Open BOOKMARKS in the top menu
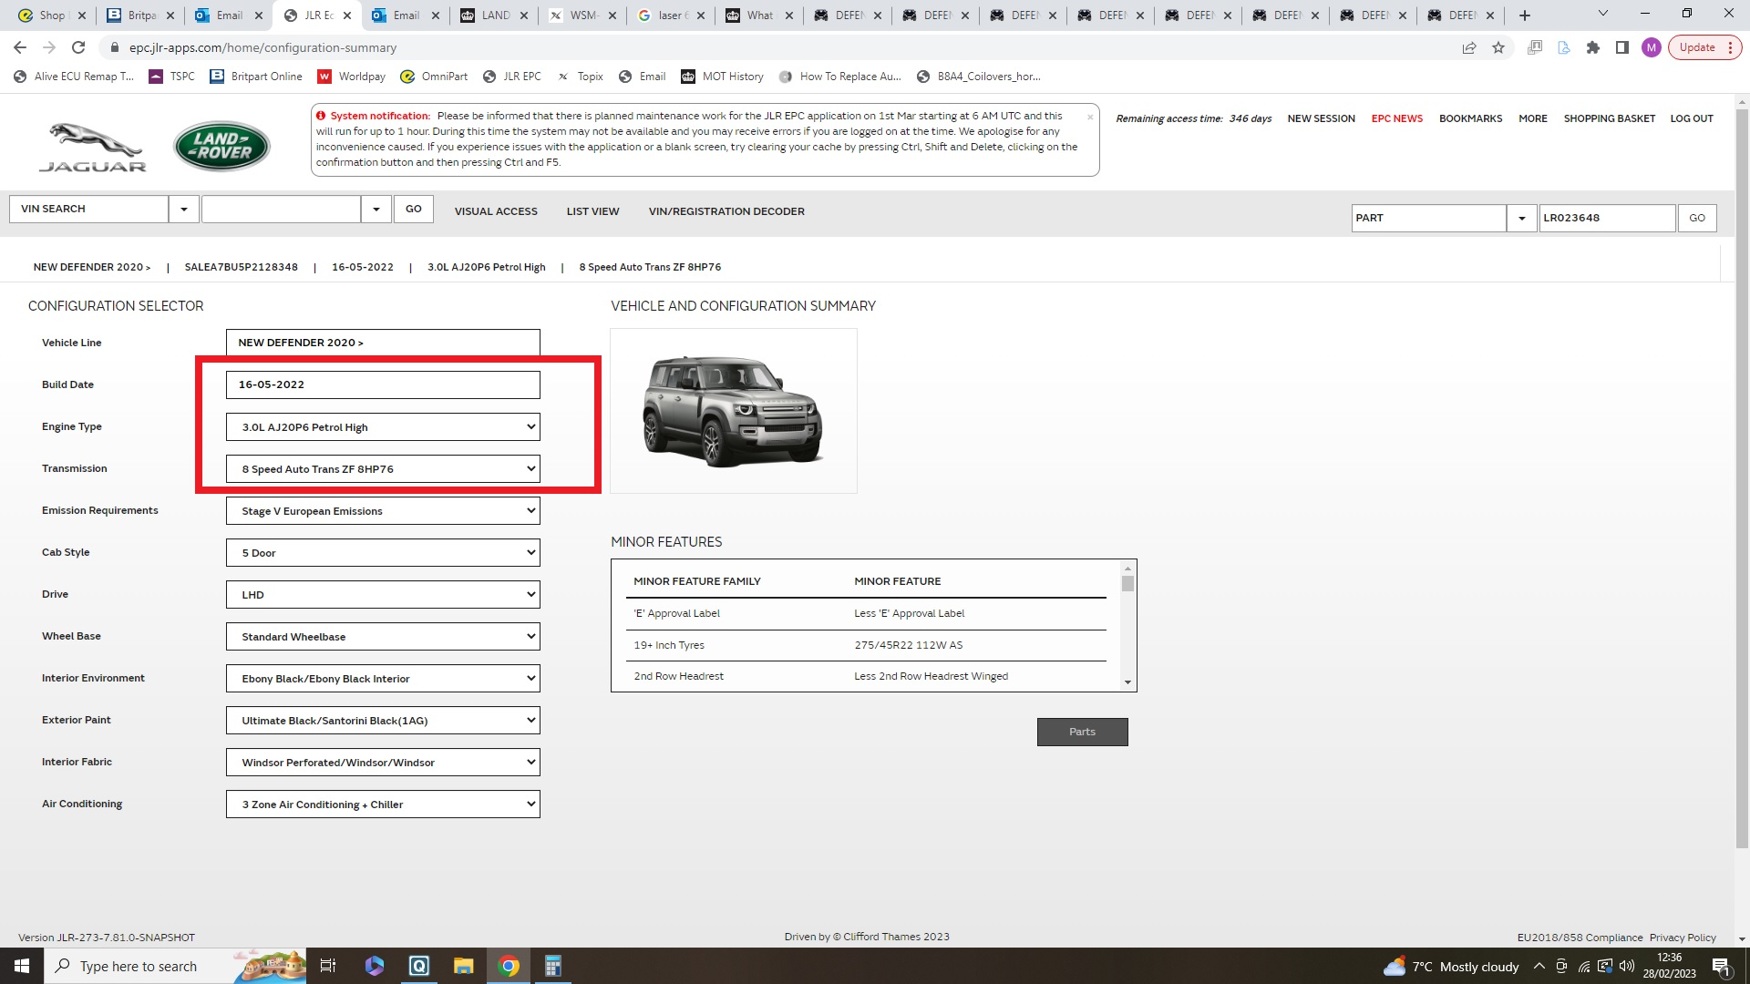This screenshot has height=984, width=1750. coord(1470,119)
